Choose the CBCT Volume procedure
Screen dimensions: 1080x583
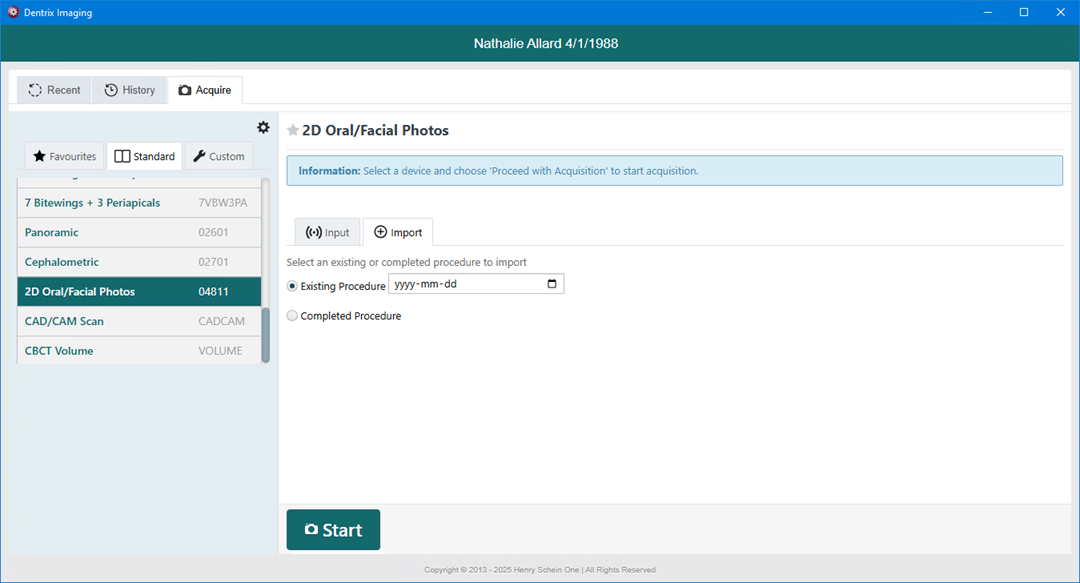point(139,350)
